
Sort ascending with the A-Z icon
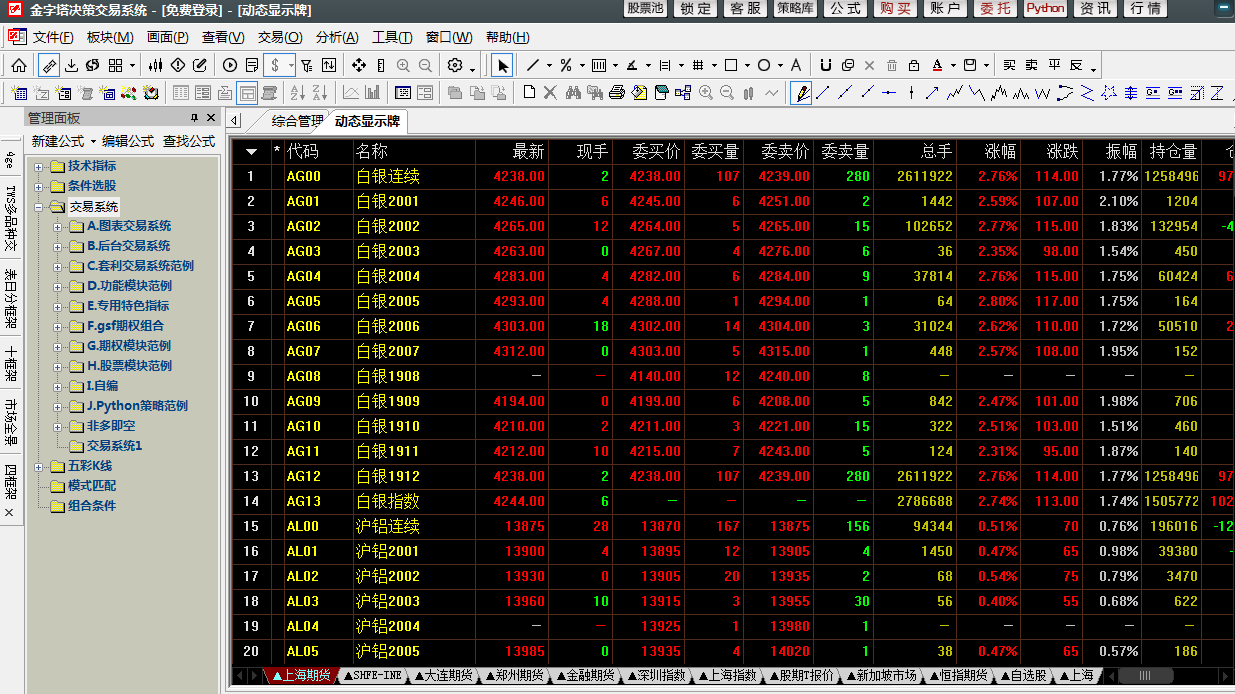coord(297,93)
